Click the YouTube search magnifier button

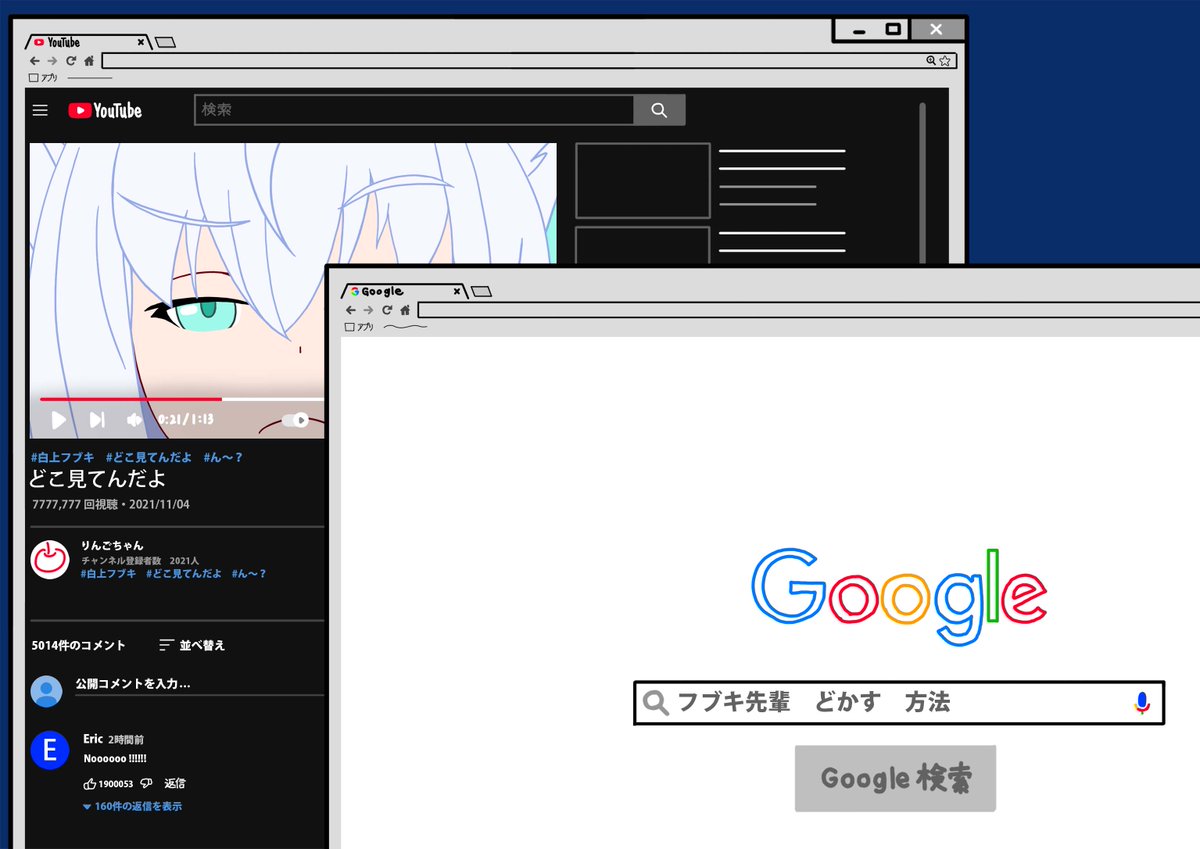point(659,110)
